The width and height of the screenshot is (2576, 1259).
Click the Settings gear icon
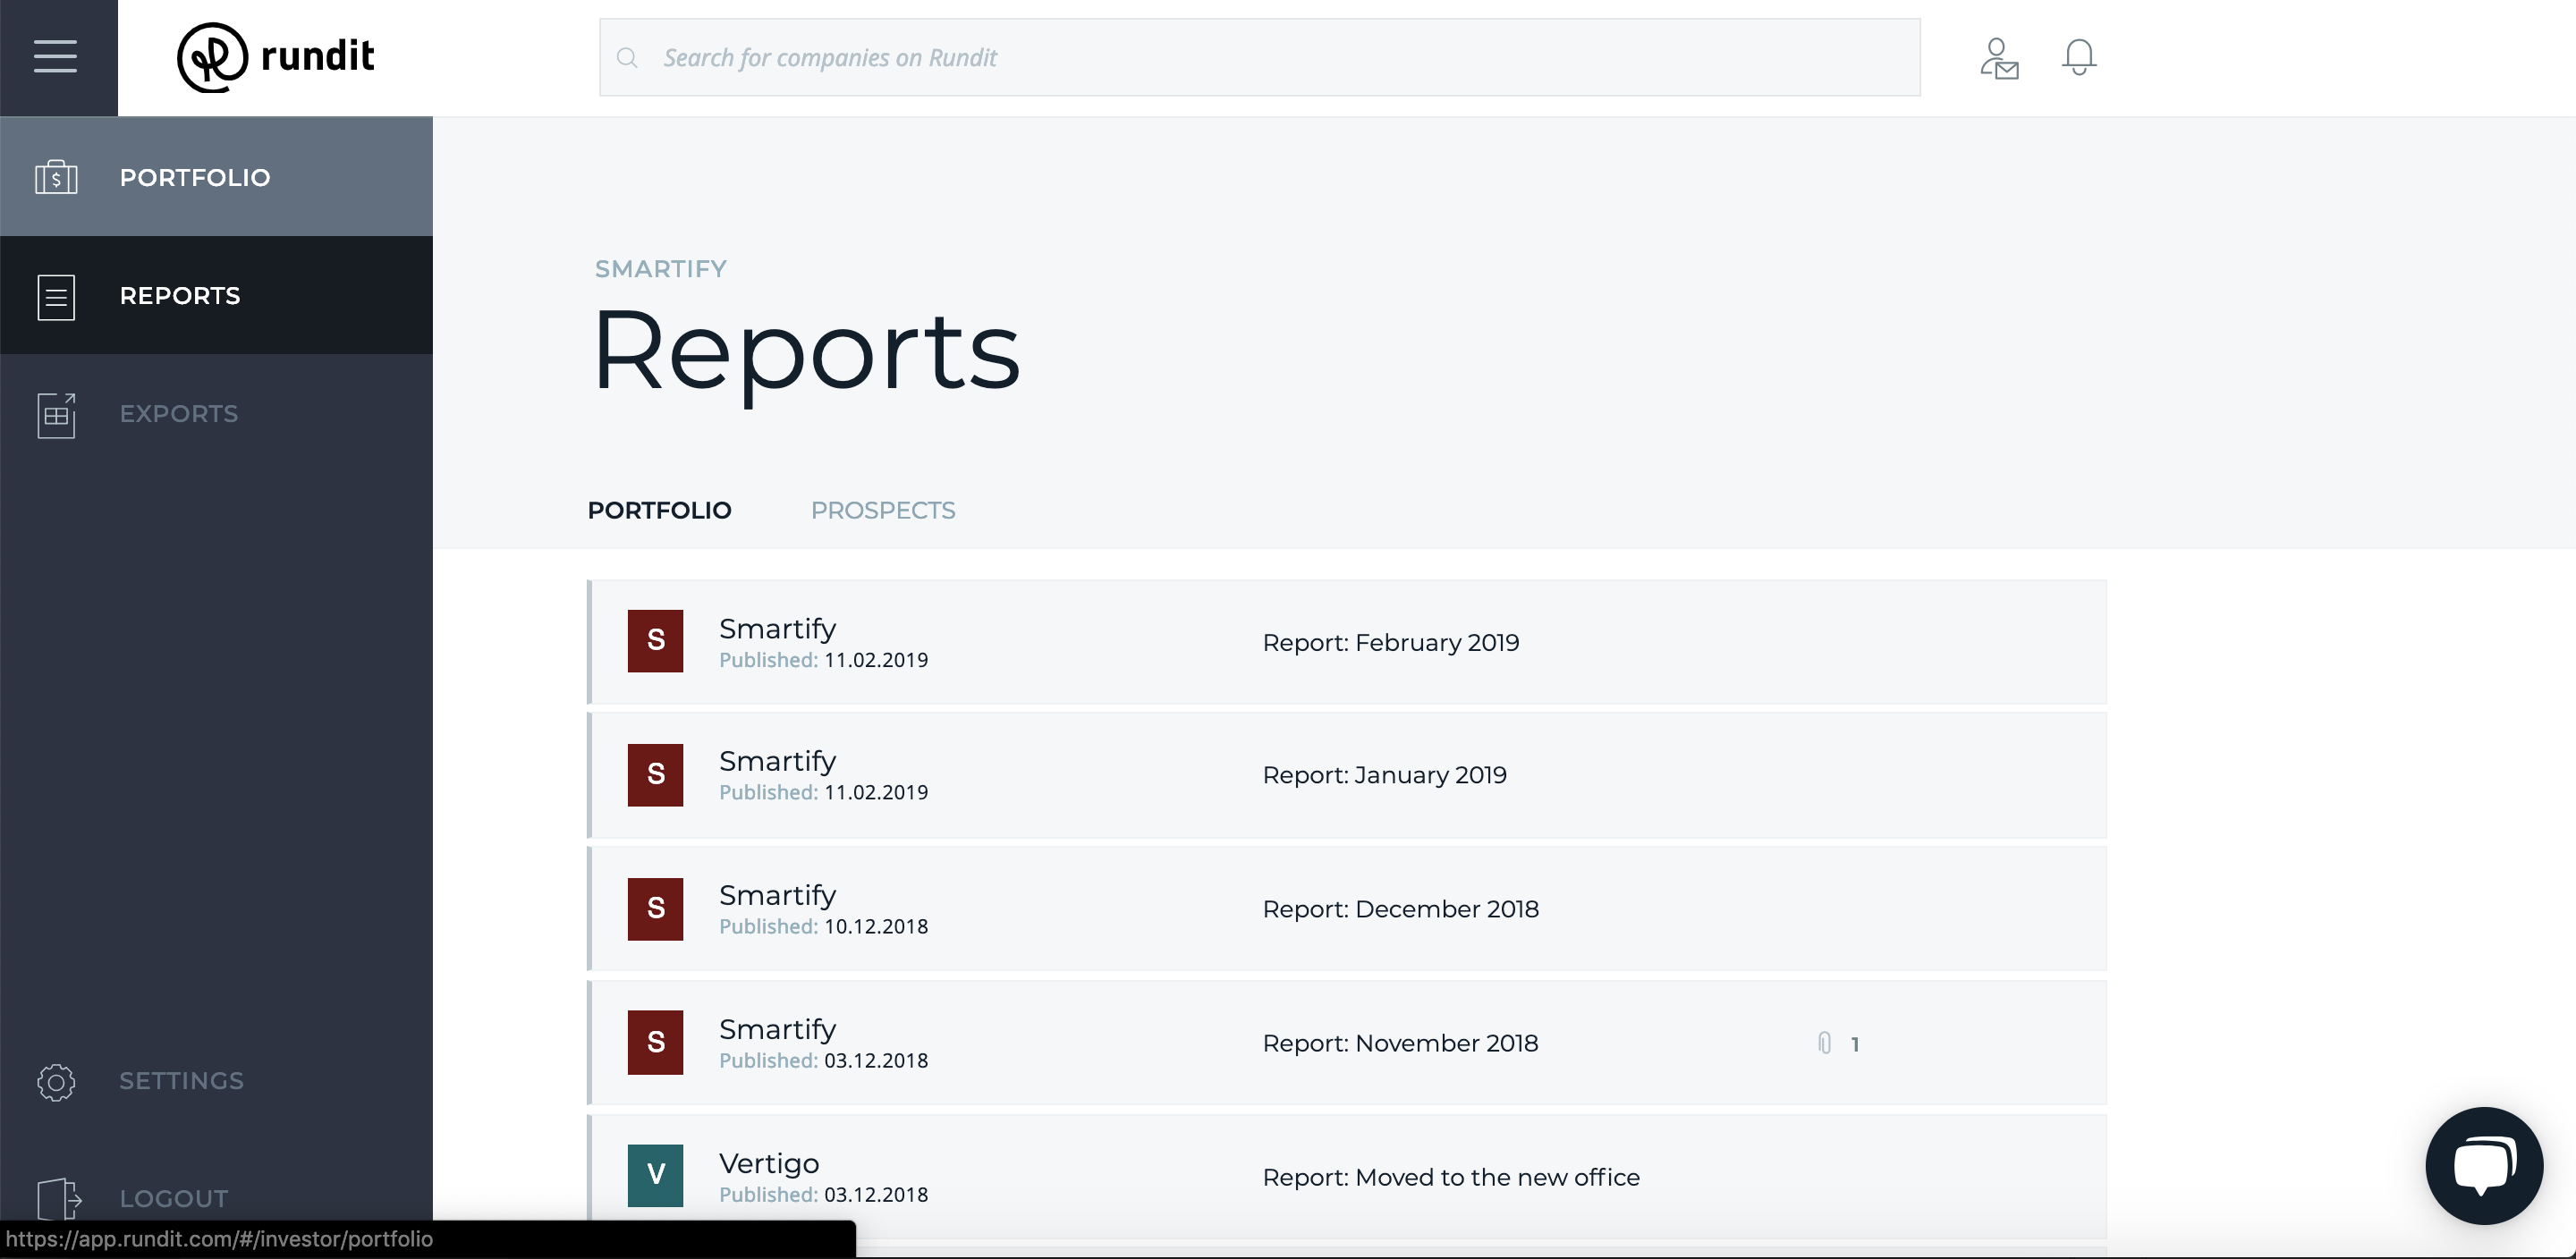(56, 1081)
